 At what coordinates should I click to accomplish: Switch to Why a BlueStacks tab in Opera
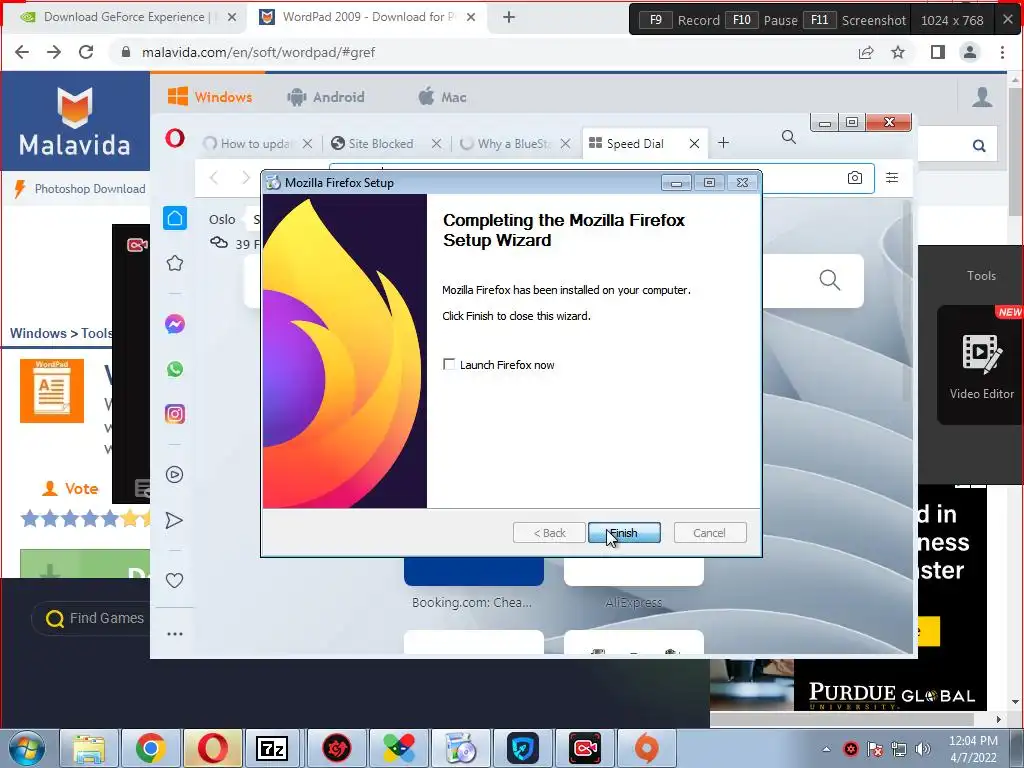[514, 144]
